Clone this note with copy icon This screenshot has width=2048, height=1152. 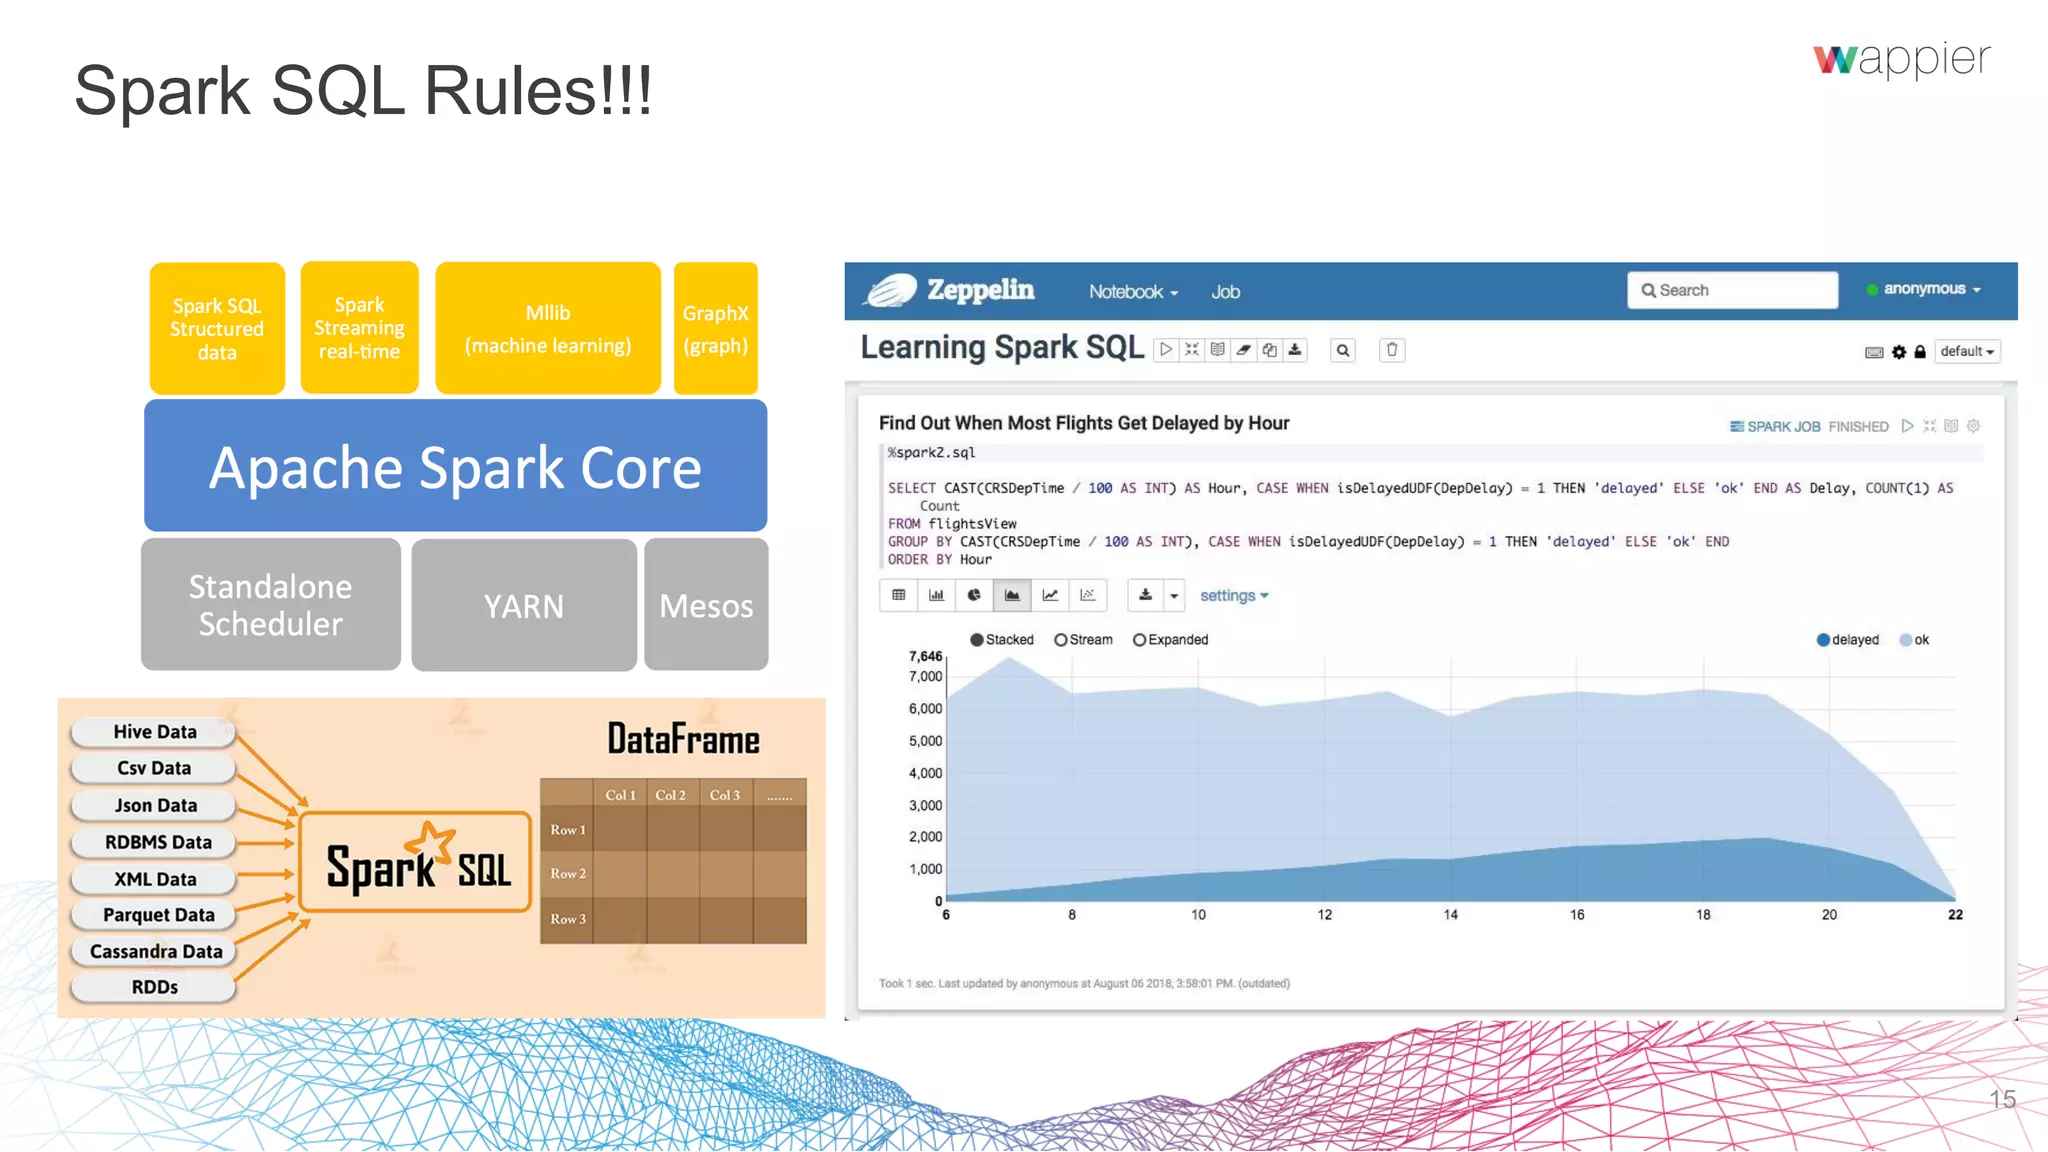[x=1270, y=350]
